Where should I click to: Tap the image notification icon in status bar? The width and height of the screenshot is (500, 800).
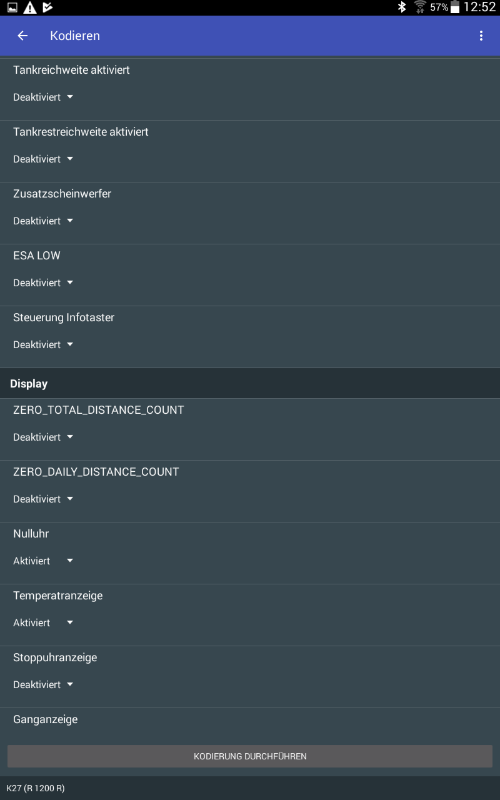(x=12, y=7)
